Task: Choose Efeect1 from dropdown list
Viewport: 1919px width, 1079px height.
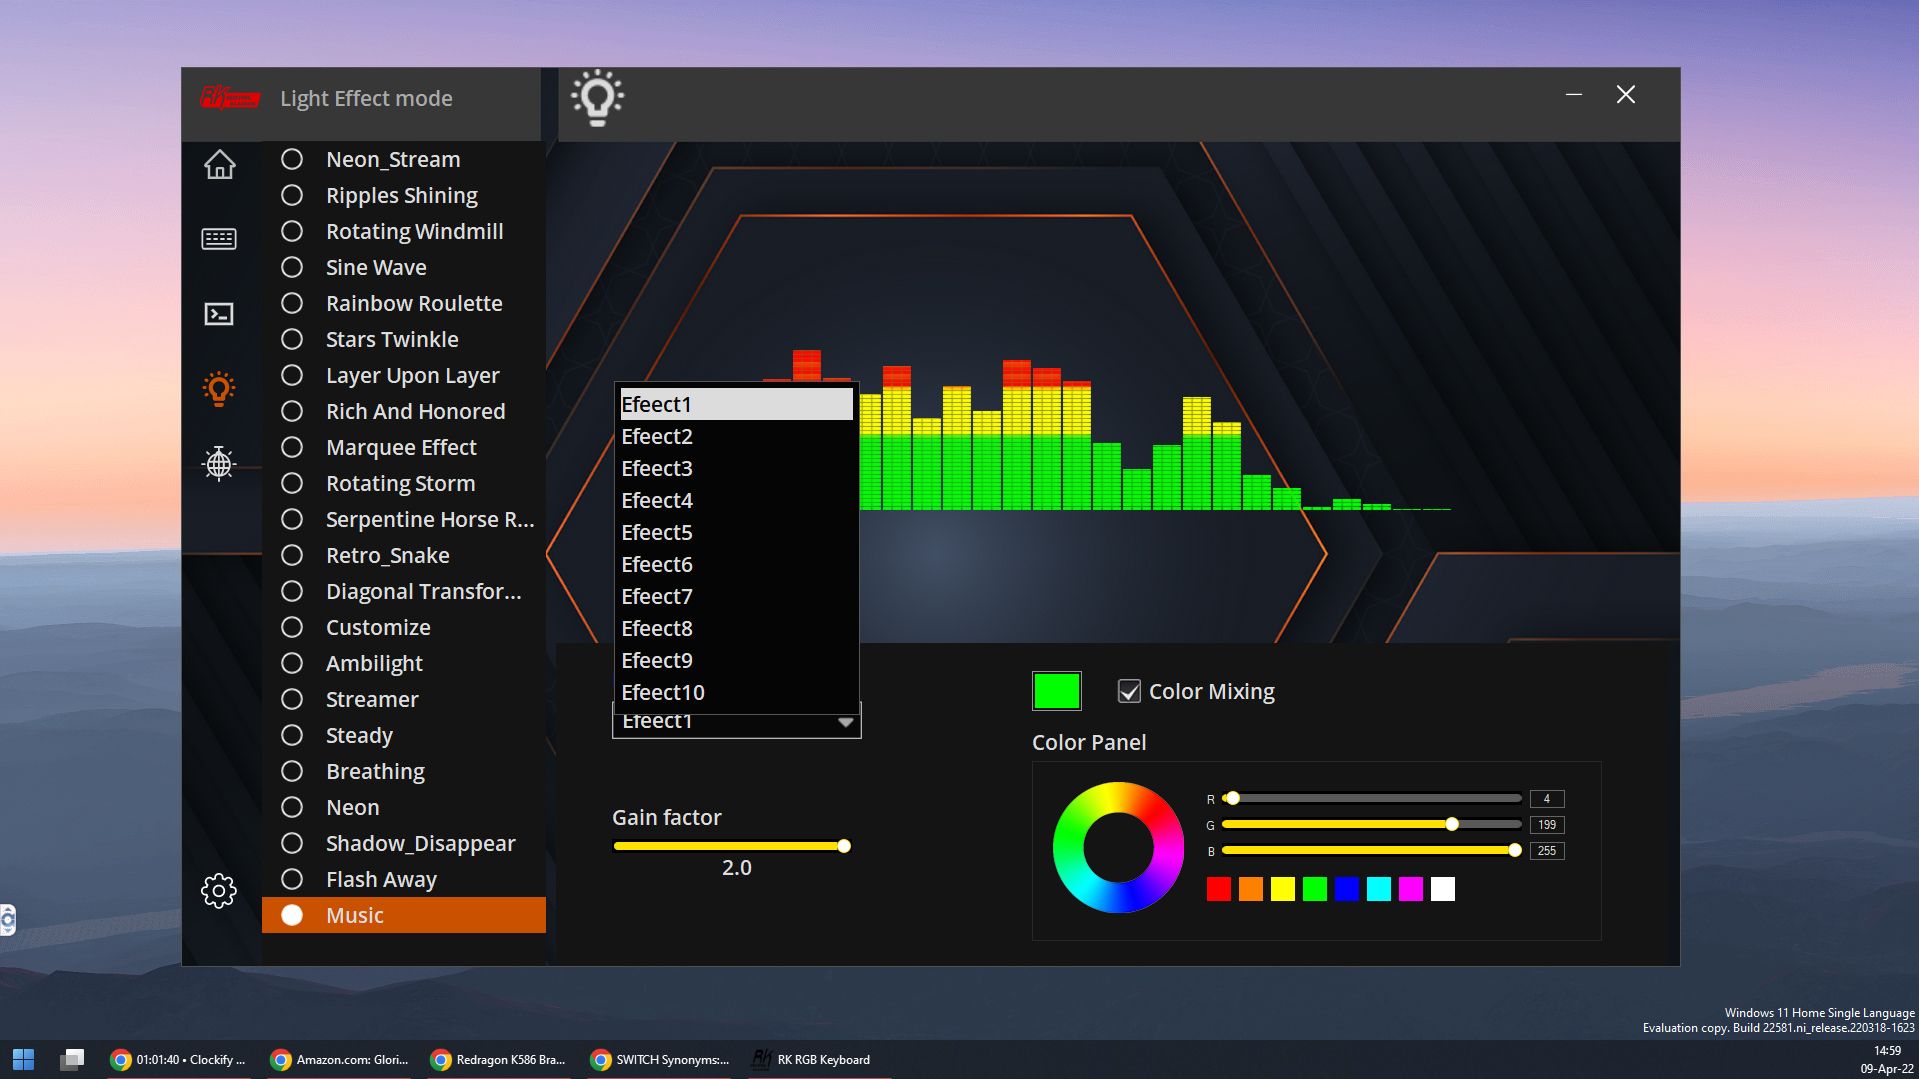Action: (736, 404)
